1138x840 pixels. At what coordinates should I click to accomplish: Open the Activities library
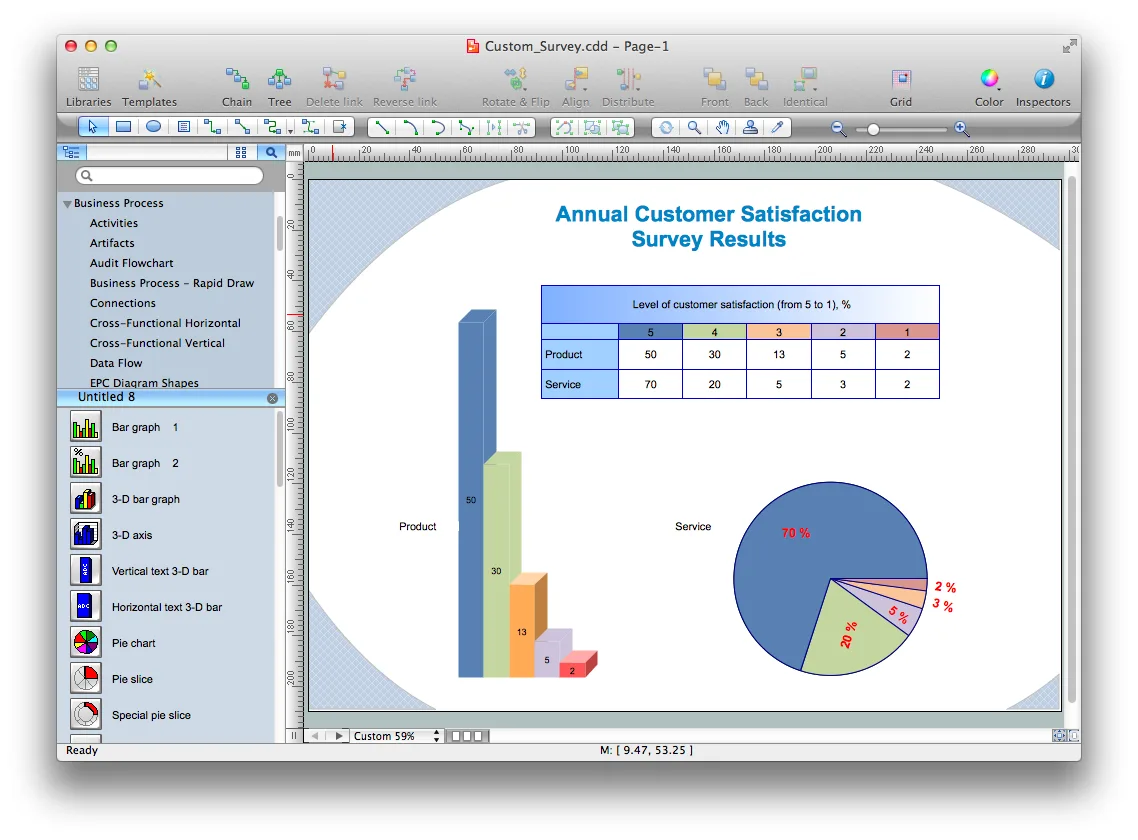tap(113, 223)
